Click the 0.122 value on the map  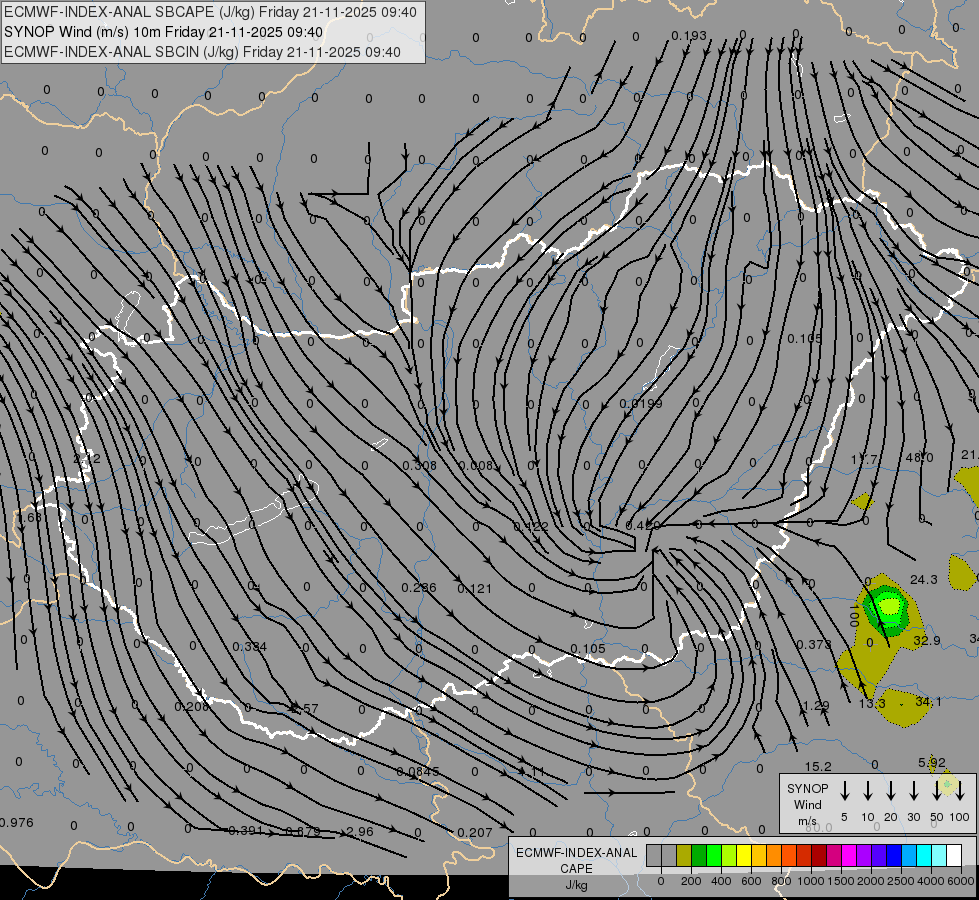pos(531,527)
